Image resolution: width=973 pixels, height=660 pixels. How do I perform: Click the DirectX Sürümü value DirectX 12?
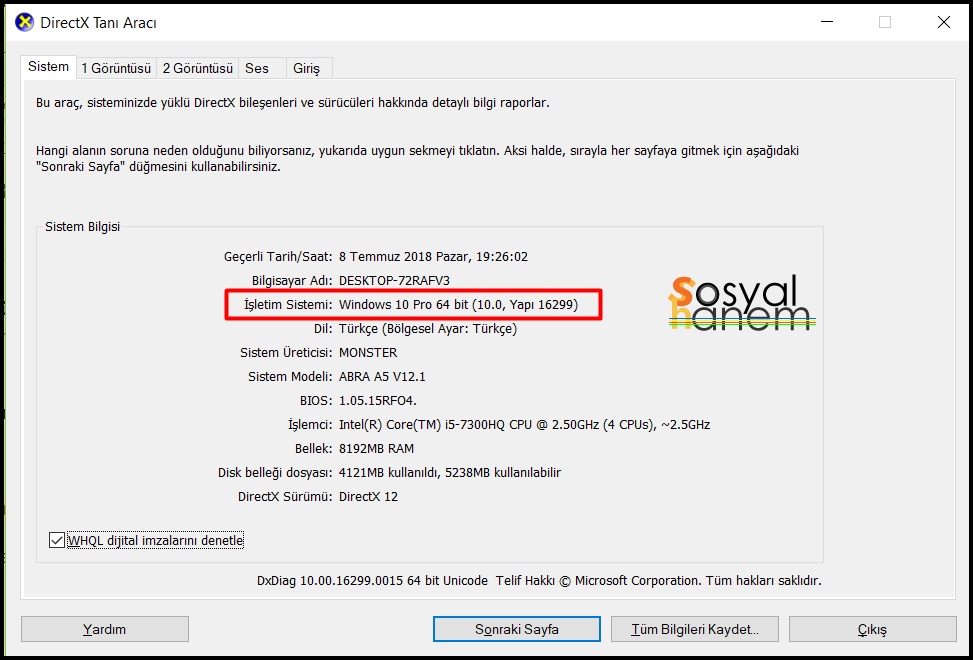pos(368,496)
